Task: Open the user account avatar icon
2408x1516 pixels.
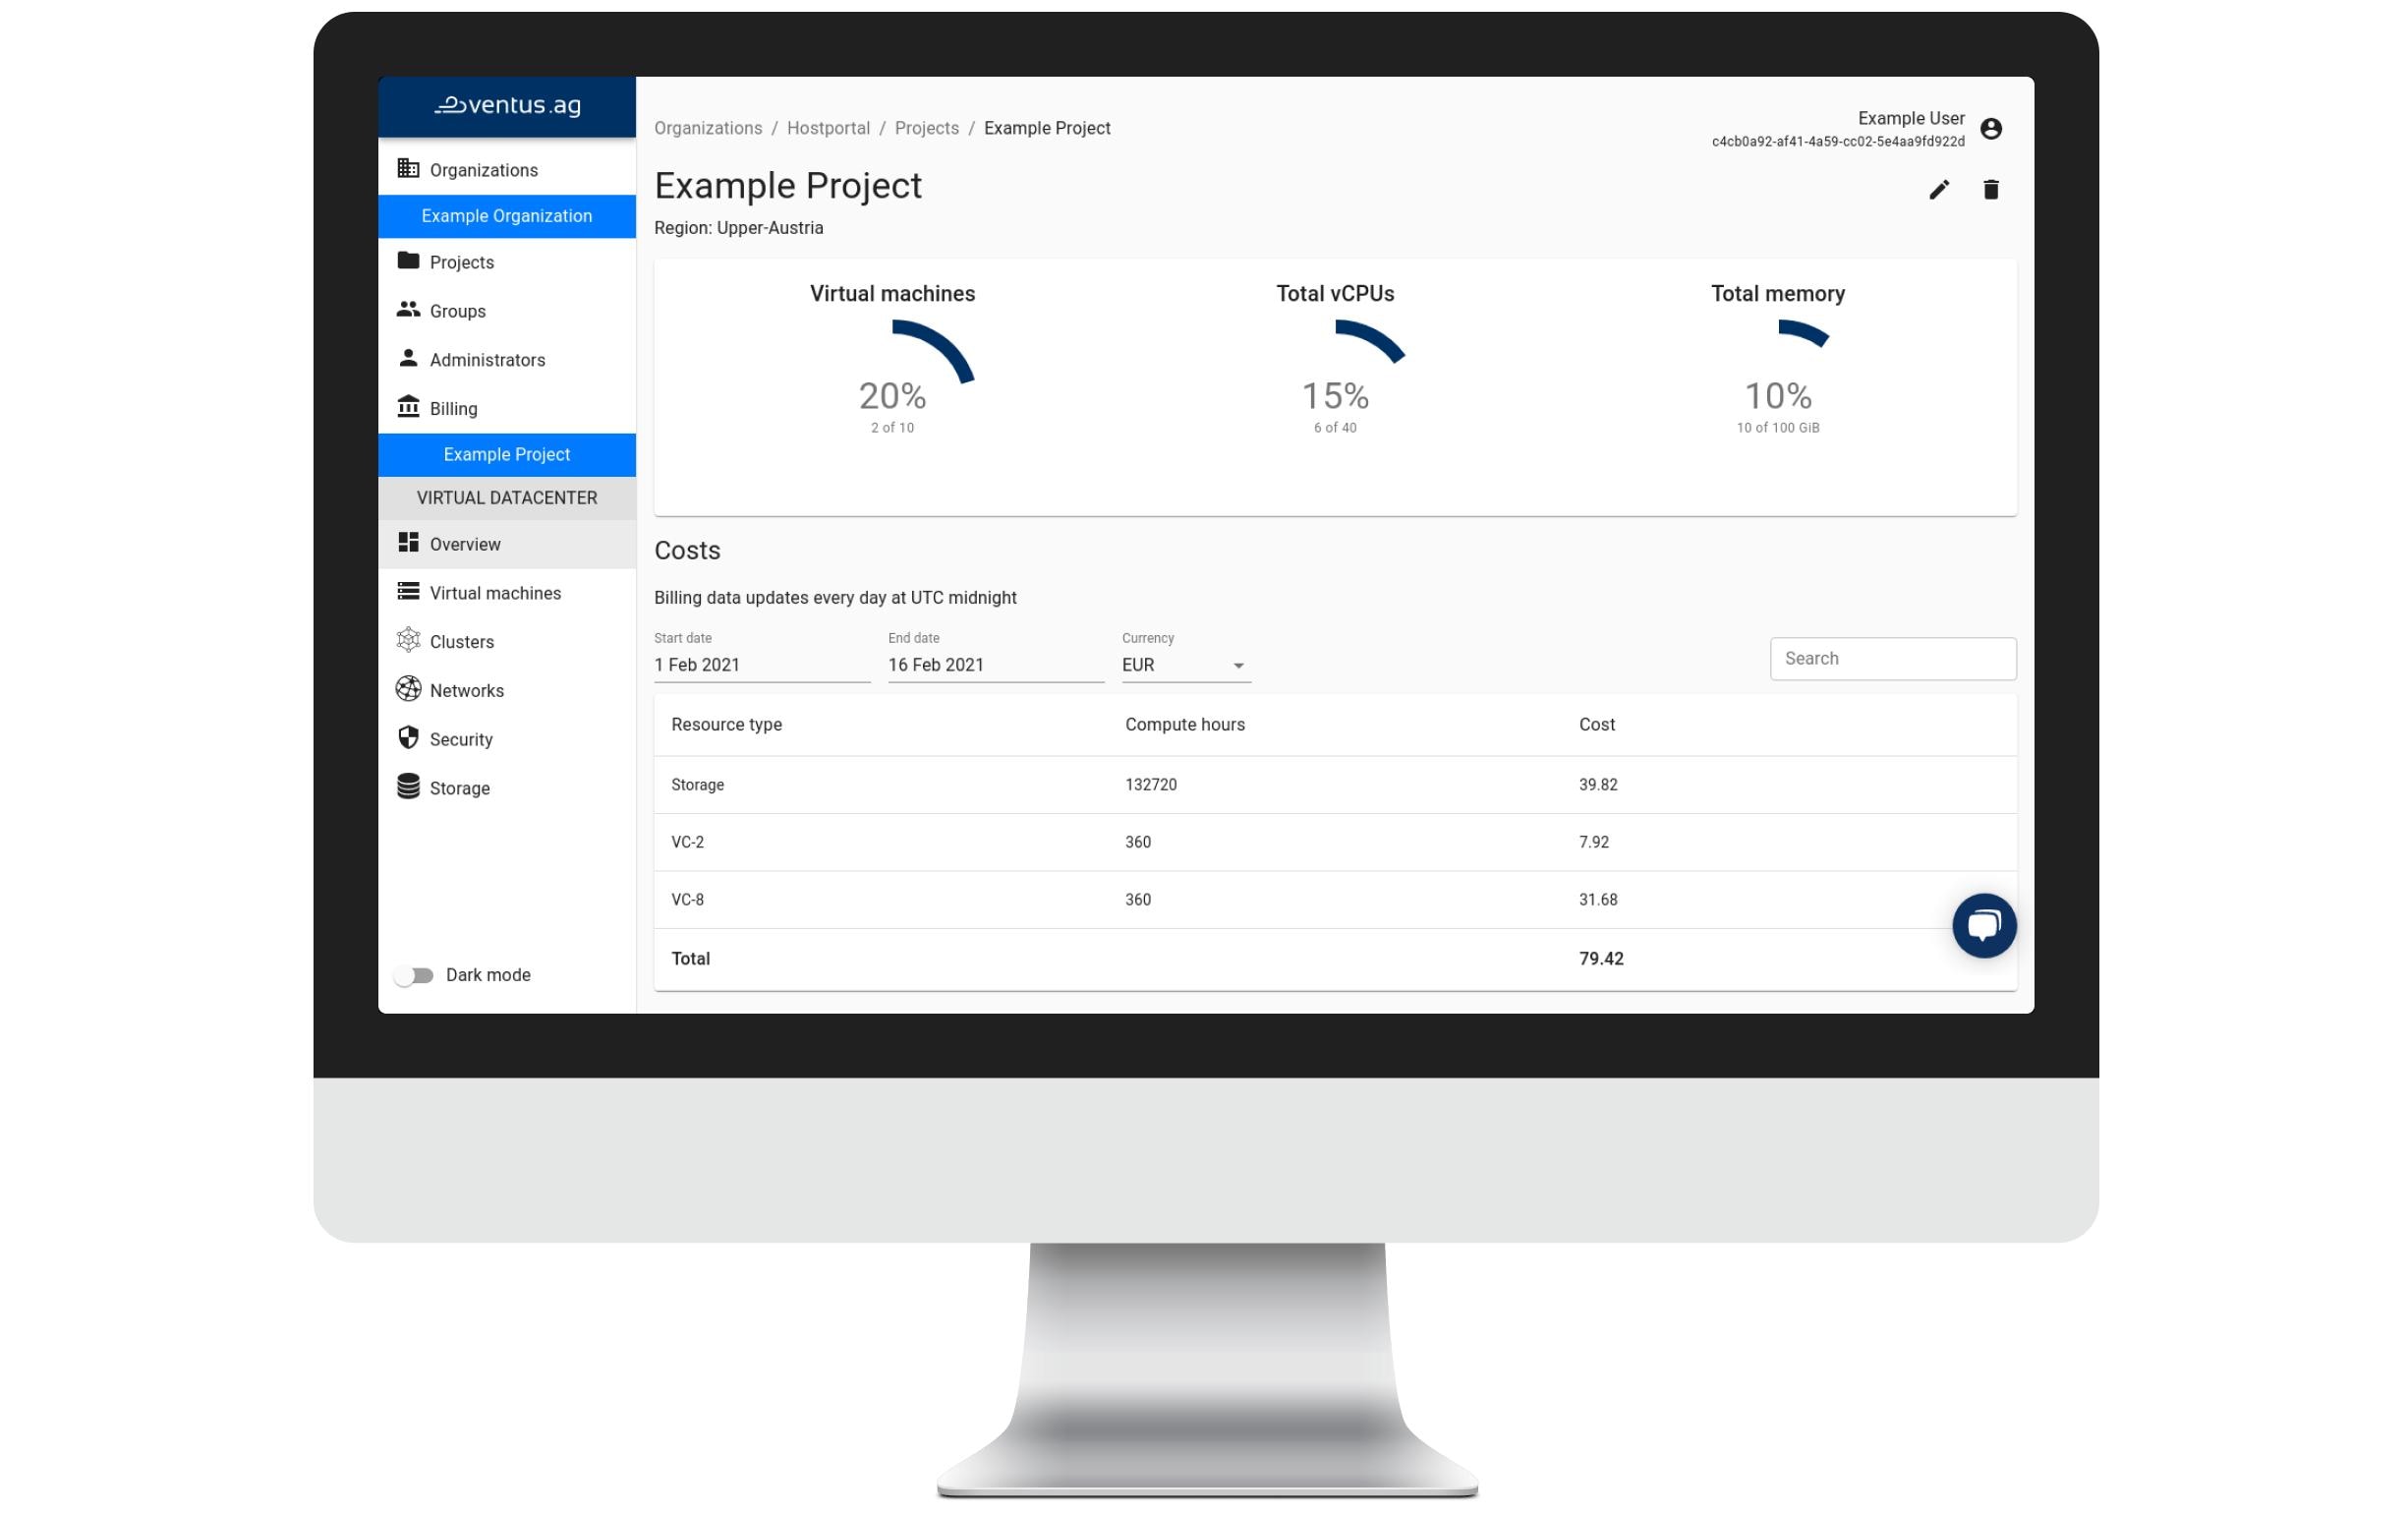Action: click(x=1990, y=129)
